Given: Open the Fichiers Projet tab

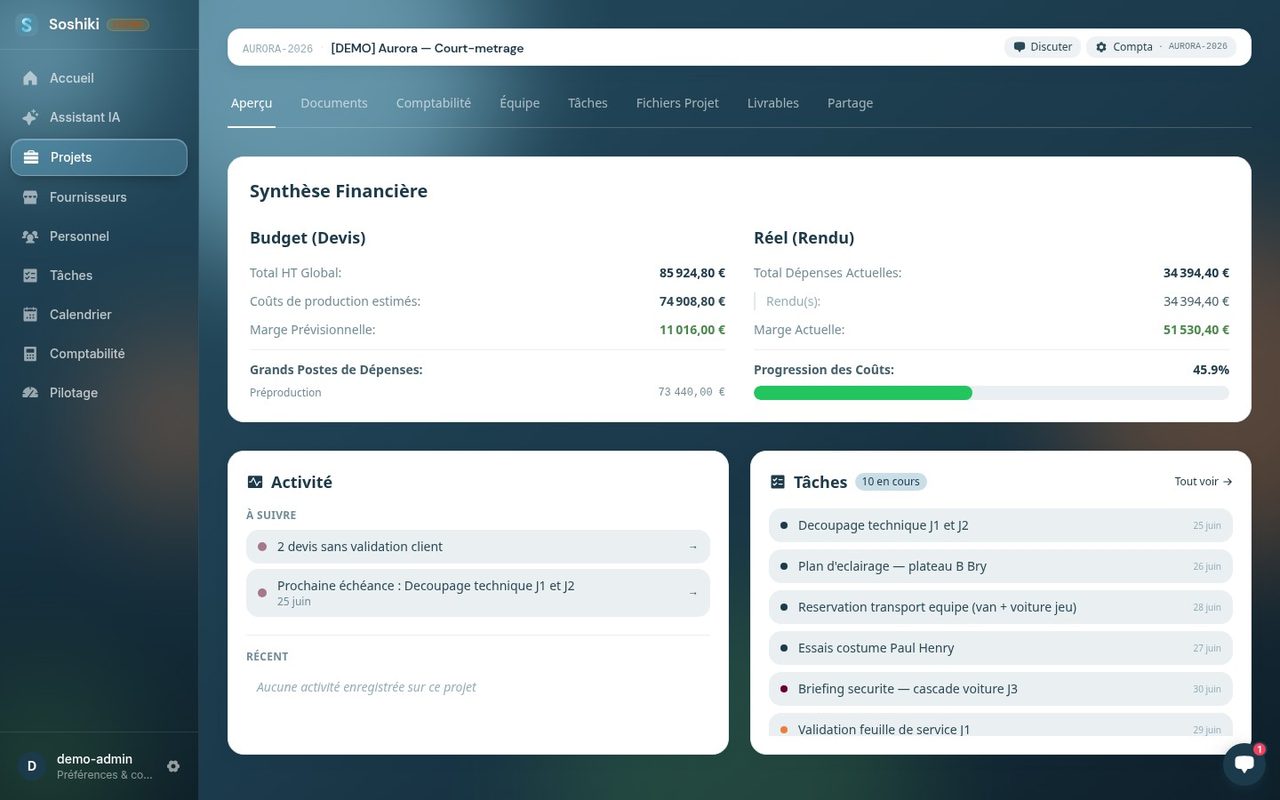Looking at the screenshot, I should [677, 103].
